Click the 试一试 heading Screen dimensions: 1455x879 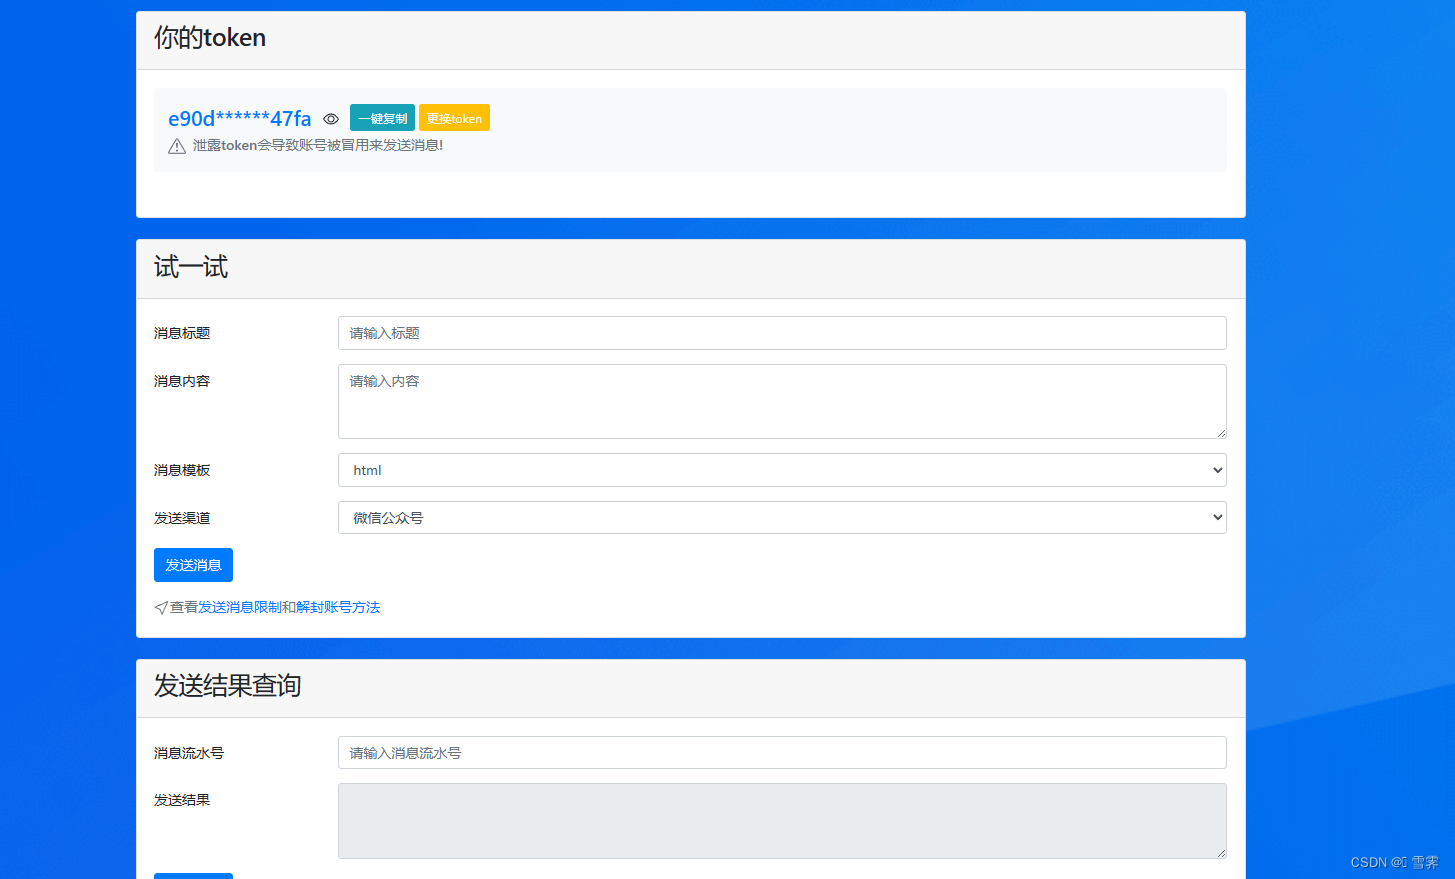[191, 267]
